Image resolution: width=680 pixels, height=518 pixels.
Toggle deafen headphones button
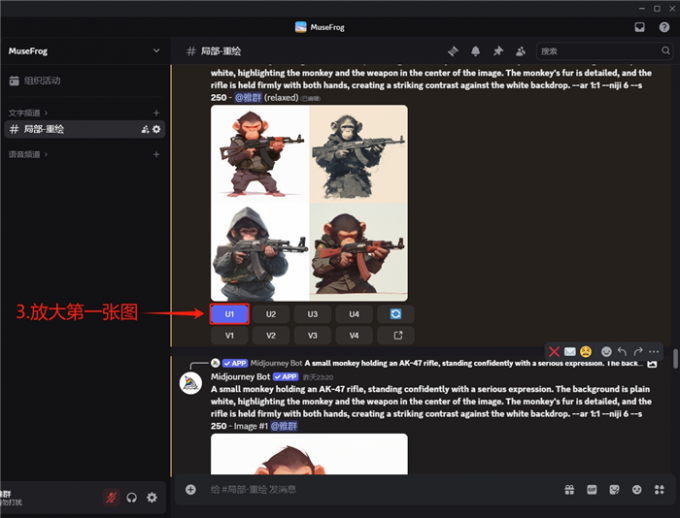[132, 497]
